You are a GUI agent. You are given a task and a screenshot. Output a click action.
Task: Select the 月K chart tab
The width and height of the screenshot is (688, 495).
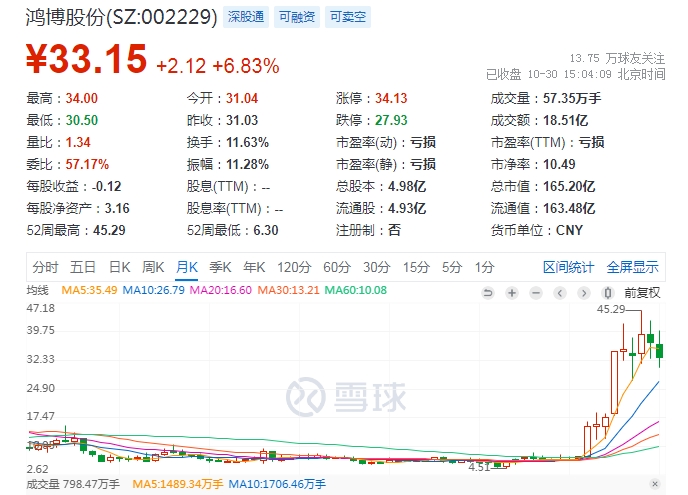(186, 267)
